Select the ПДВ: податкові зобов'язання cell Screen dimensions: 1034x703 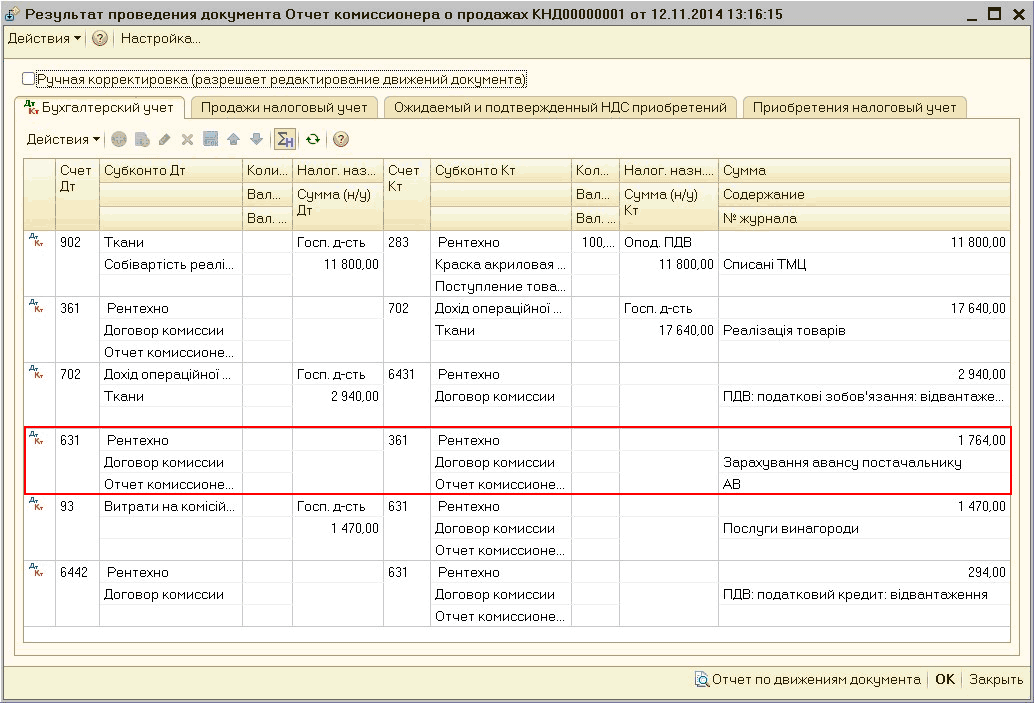click(864, 396)
